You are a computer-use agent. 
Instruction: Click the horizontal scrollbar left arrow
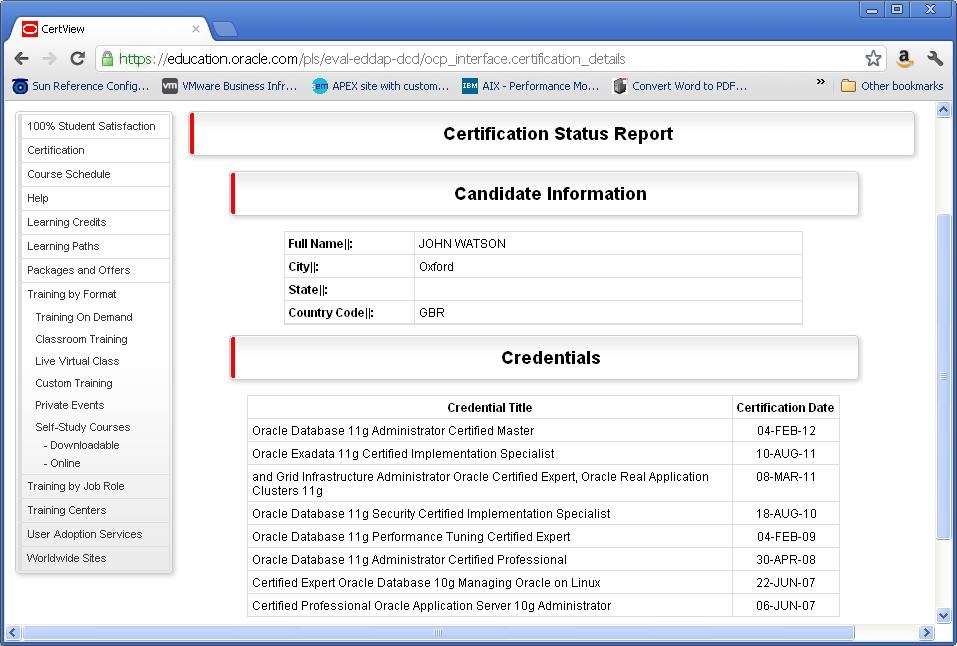tap(12, 633)
